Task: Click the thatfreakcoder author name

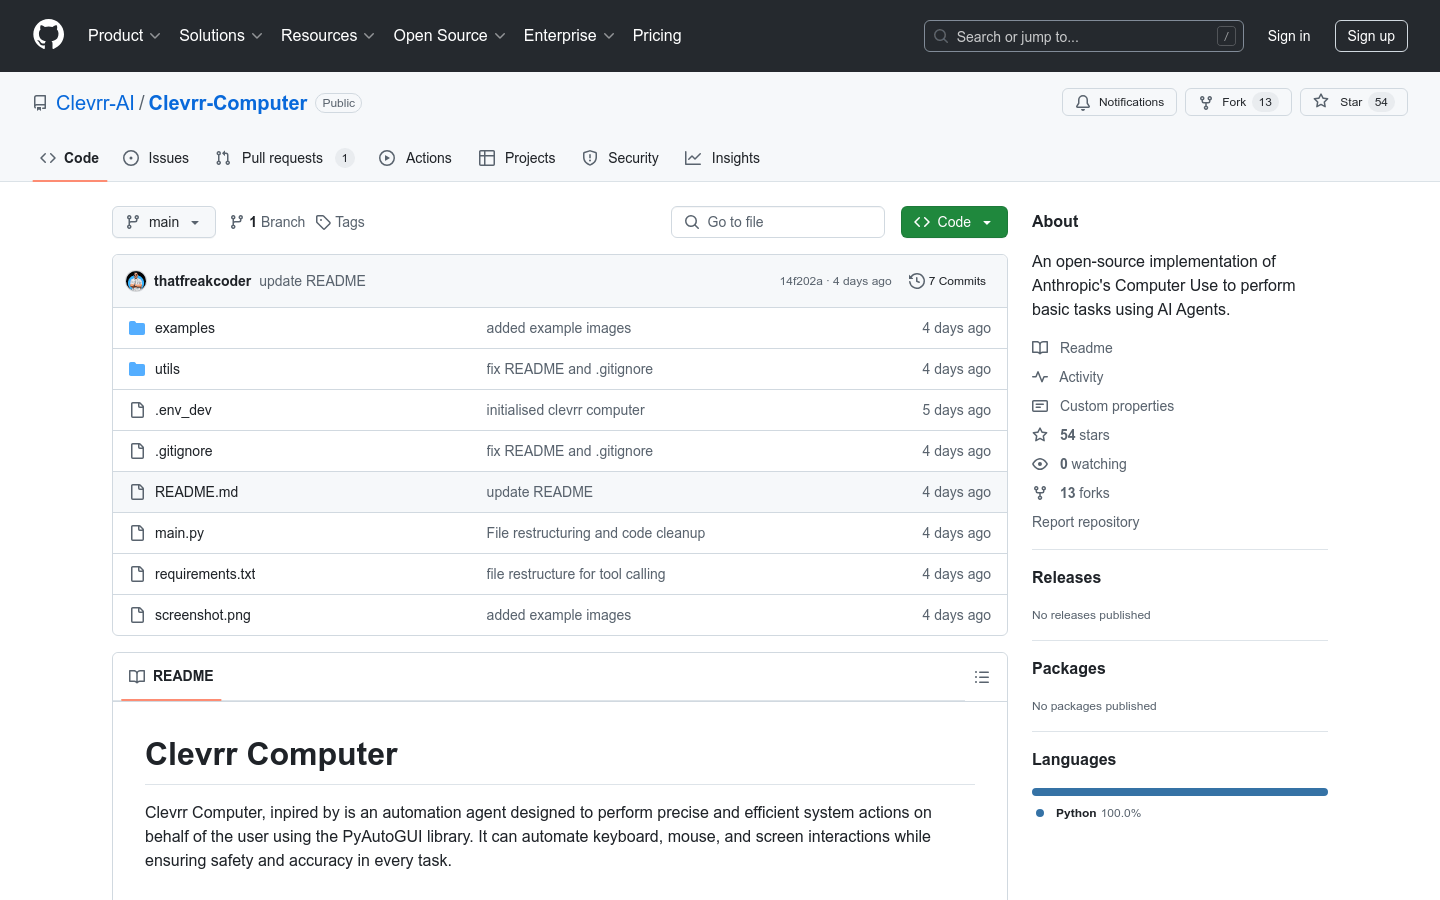Action: click(202, 281)
